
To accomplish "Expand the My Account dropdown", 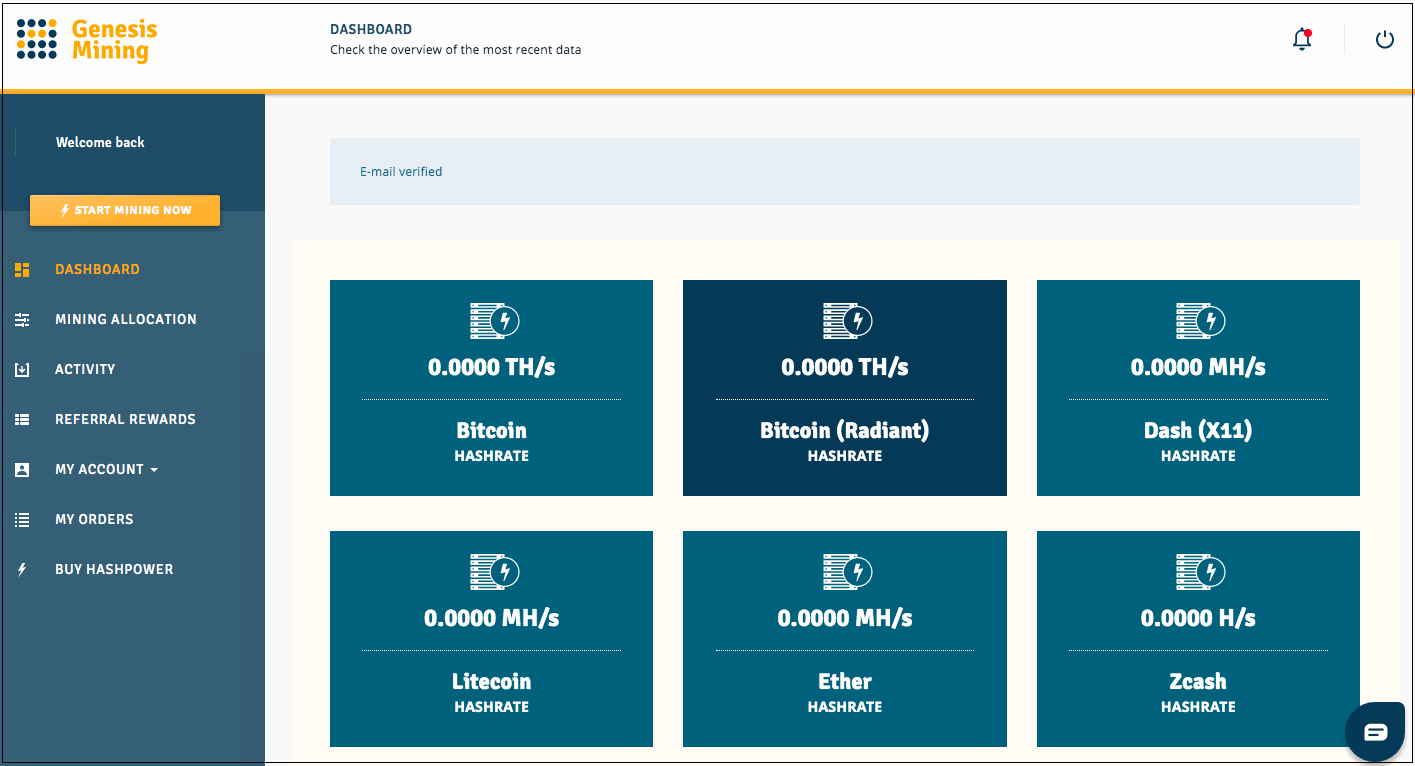I will (106, 469).
